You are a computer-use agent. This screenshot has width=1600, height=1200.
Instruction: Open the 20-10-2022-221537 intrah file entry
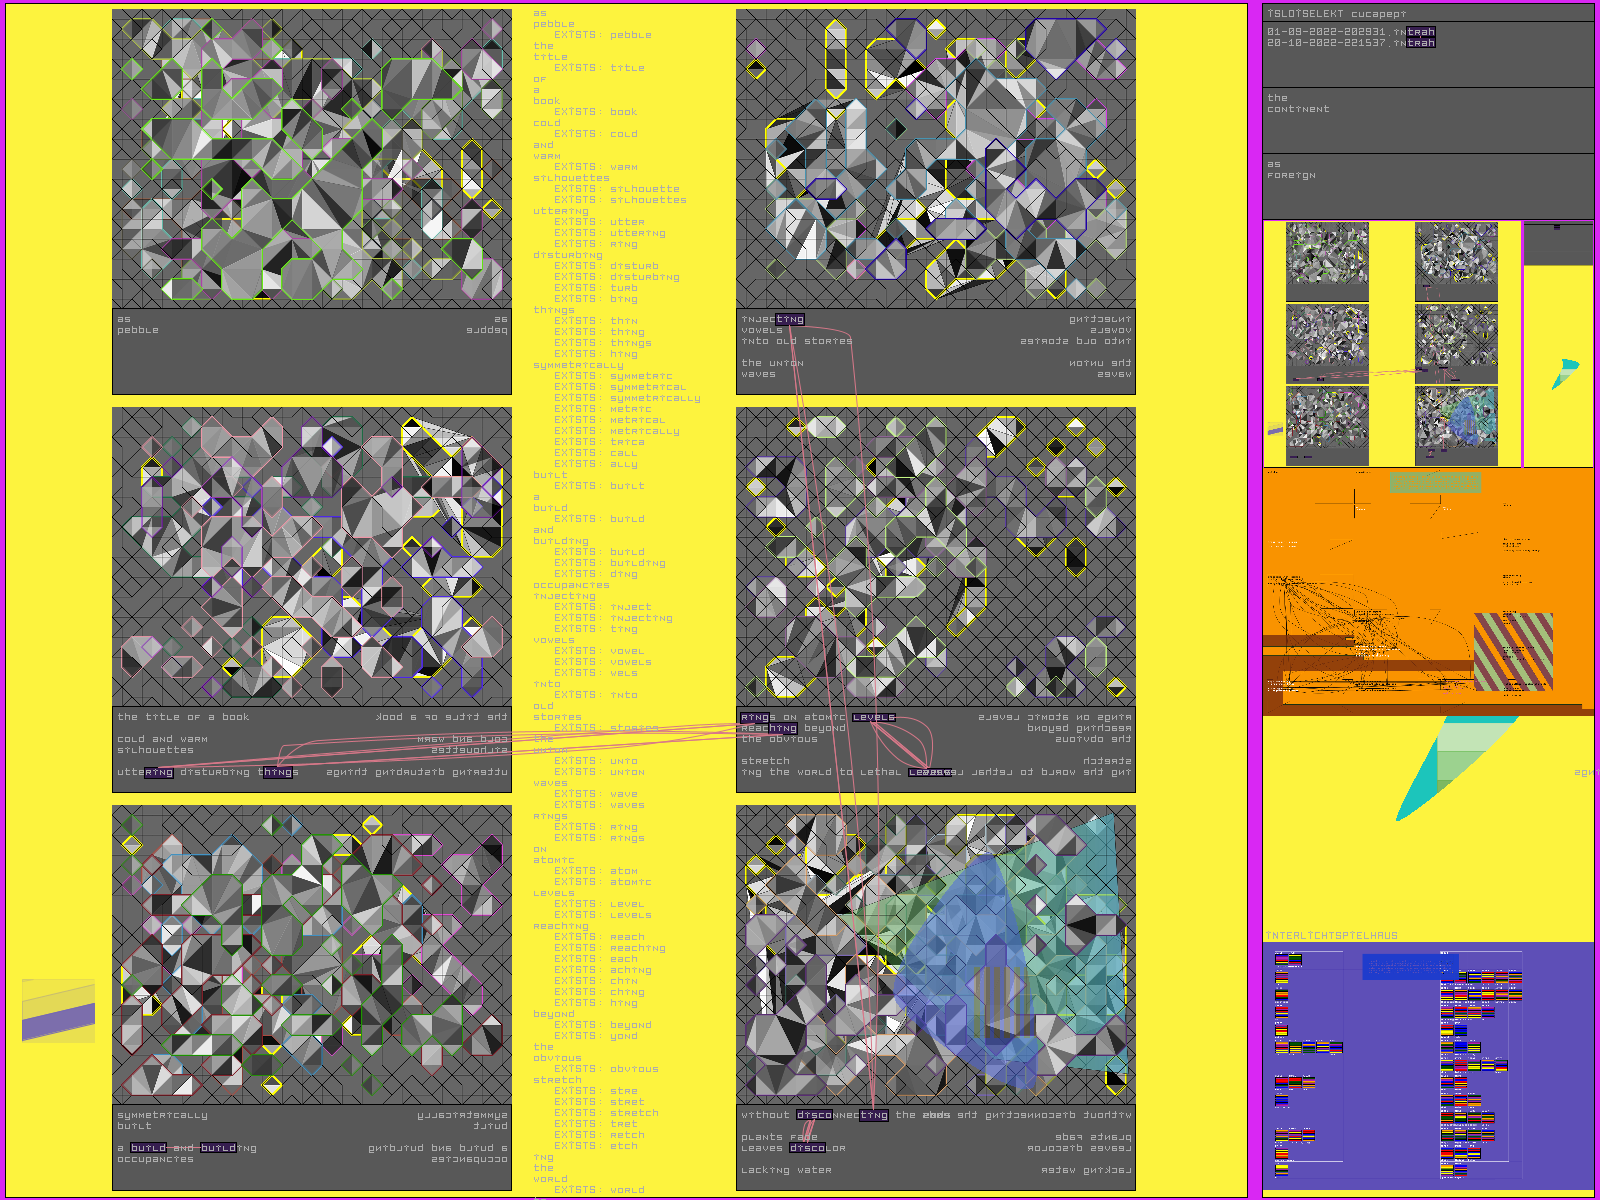coord(1350,43)
